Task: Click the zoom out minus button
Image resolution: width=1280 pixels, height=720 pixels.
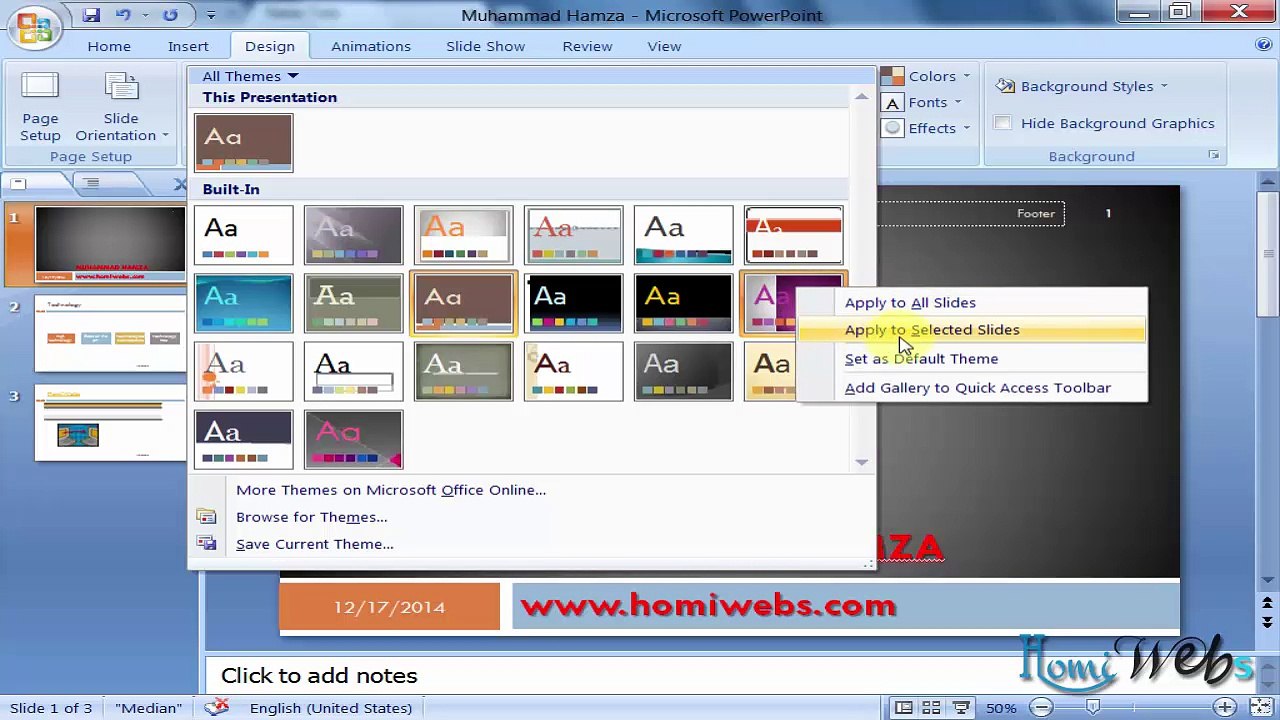Action: pyautogui.click(x=1041, y=708)
